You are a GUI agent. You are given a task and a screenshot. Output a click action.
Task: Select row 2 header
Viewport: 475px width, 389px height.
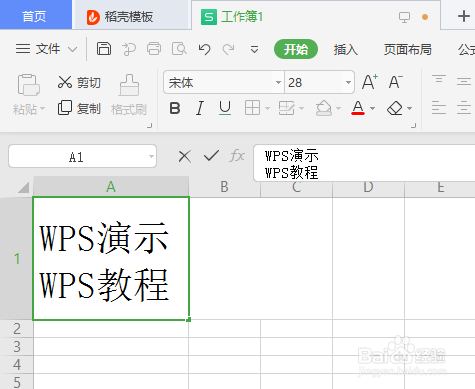(17, 329)
